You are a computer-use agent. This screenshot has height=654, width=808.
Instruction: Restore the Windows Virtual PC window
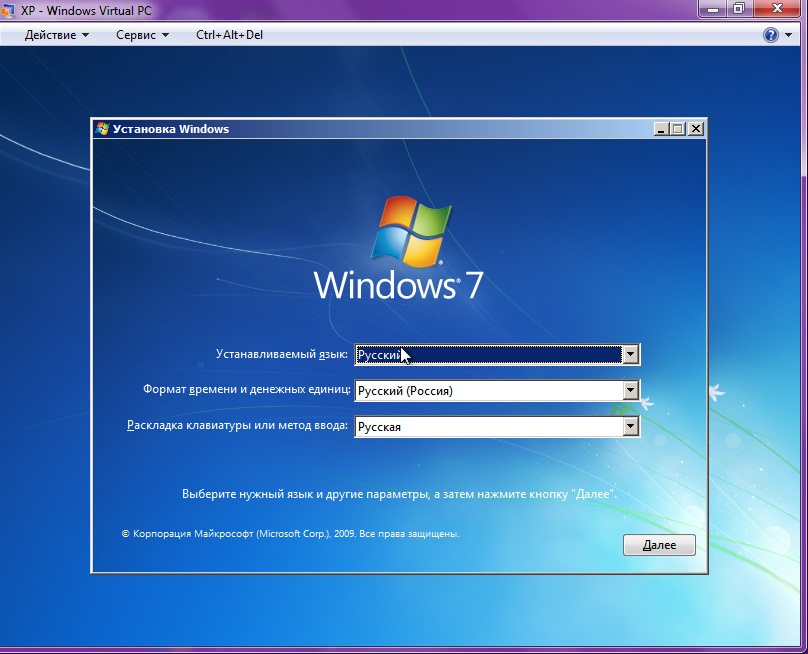[x=739, y=9]
